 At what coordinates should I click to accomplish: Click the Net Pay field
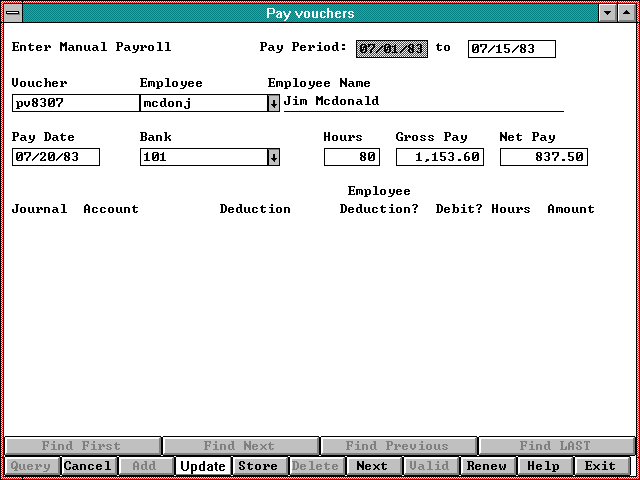543,157
